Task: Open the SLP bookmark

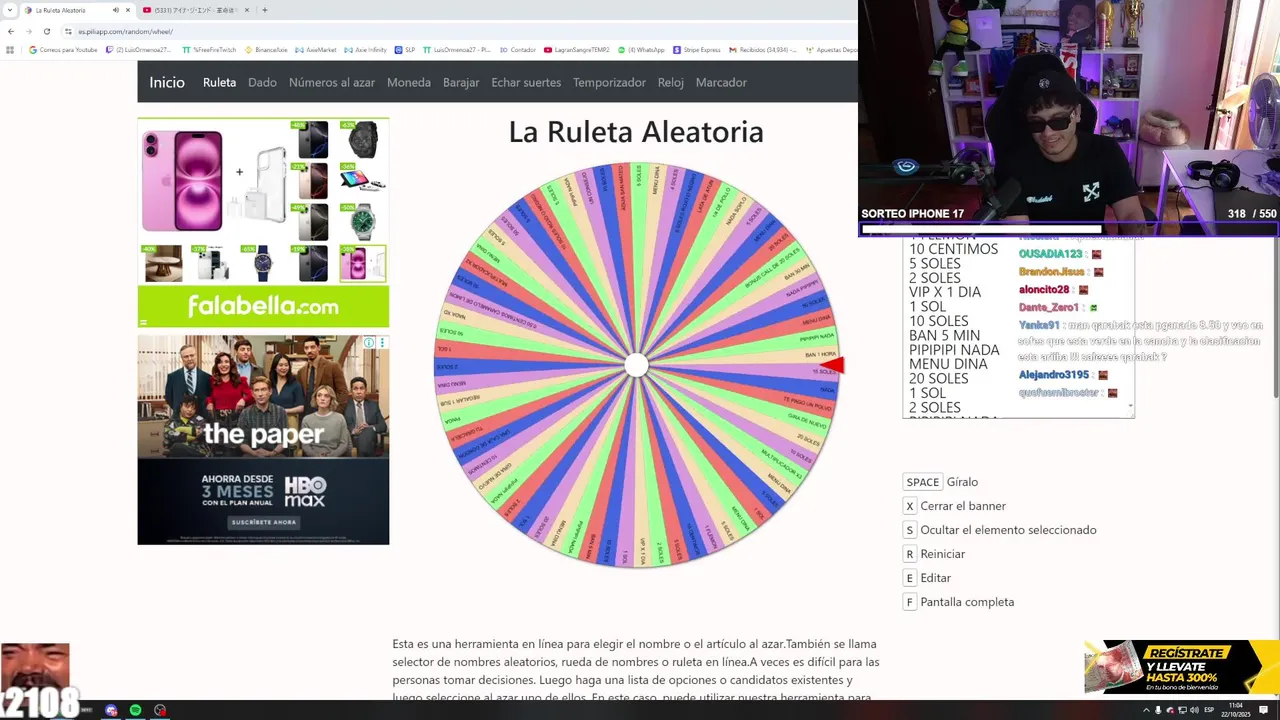Action: 405,49
